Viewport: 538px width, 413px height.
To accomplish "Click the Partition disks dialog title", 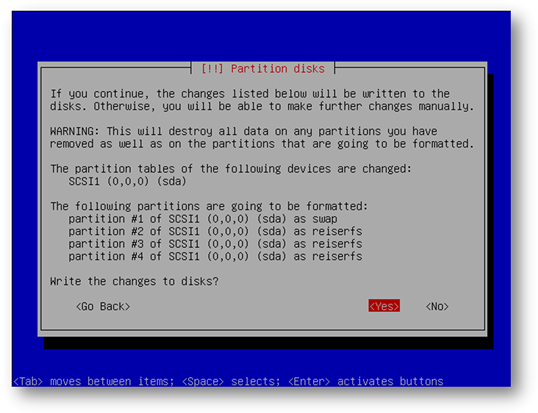I will 263,69.
